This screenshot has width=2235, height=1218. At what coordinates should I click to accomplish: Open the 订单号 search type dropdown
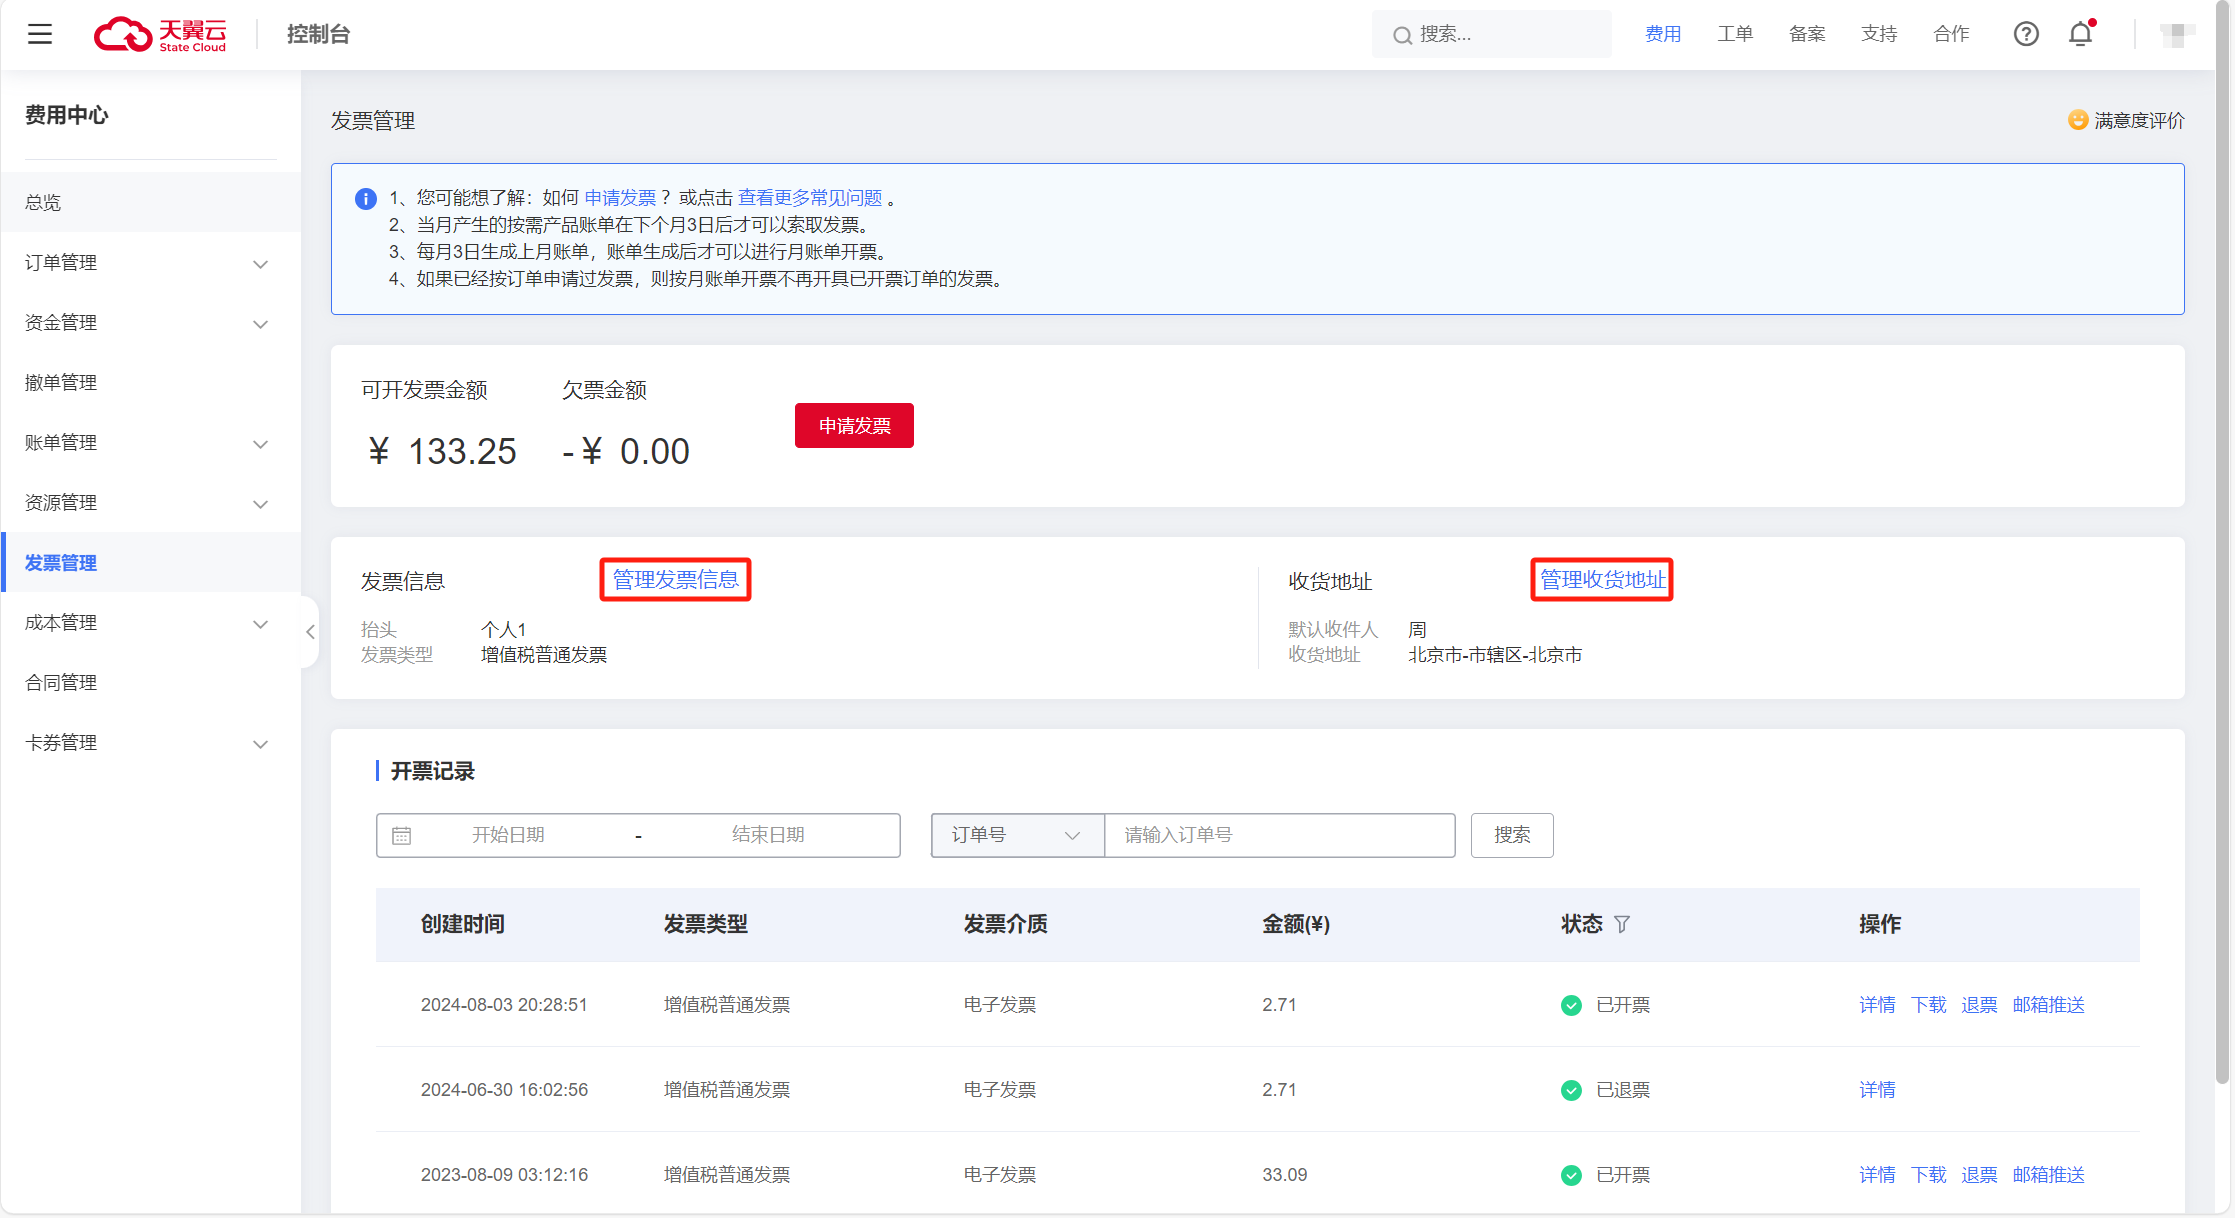click(1016, 835)
